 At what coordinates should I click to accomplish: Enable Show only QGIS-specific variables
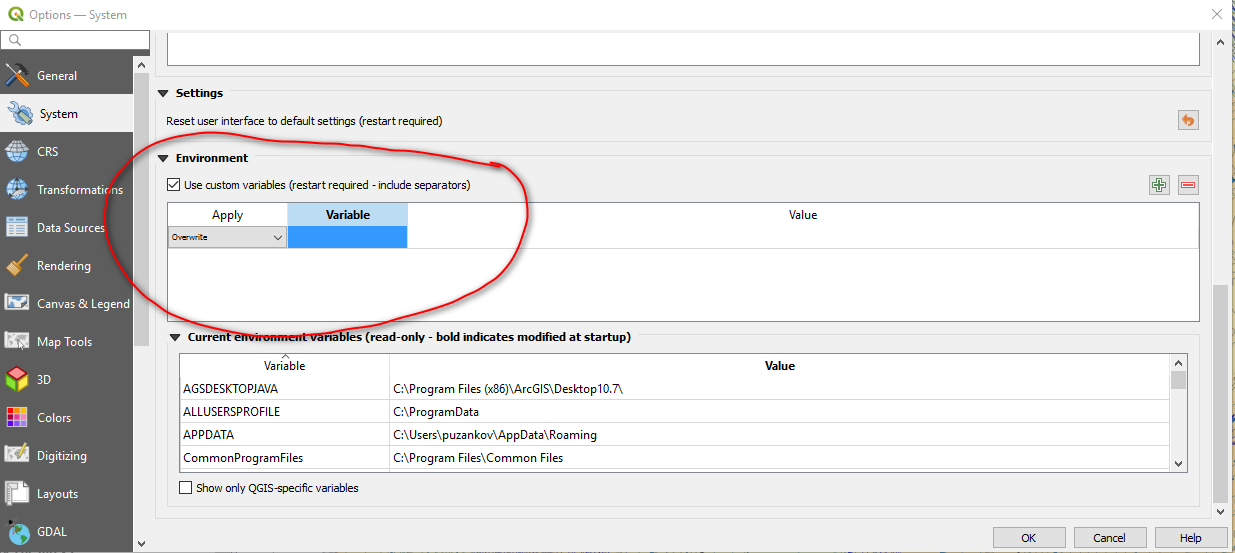[185, 488]
